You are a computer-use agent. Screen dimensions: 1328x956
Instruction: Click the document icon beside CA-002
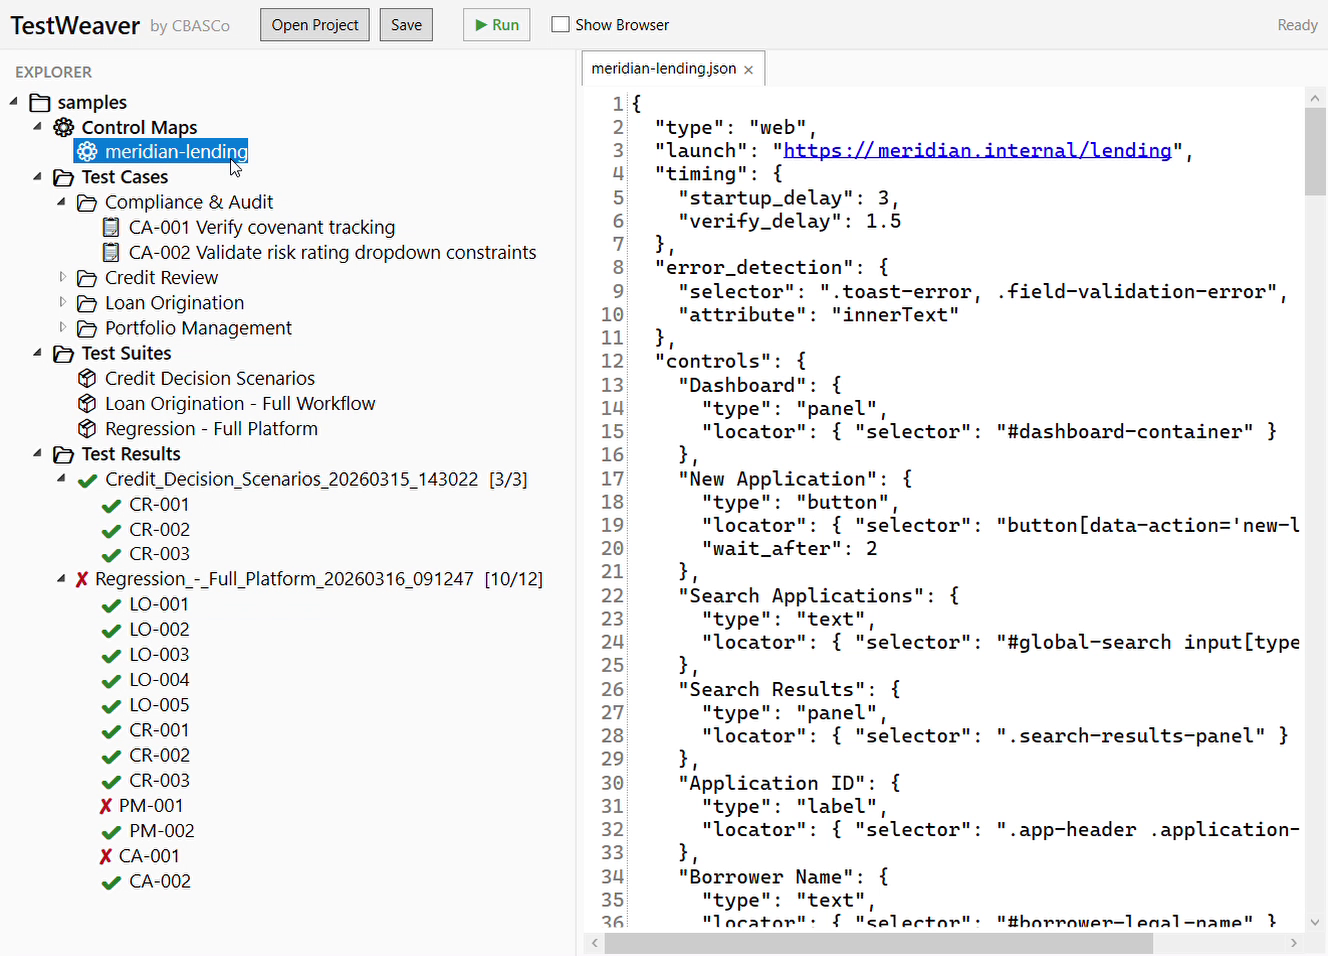tap(111, 252)
